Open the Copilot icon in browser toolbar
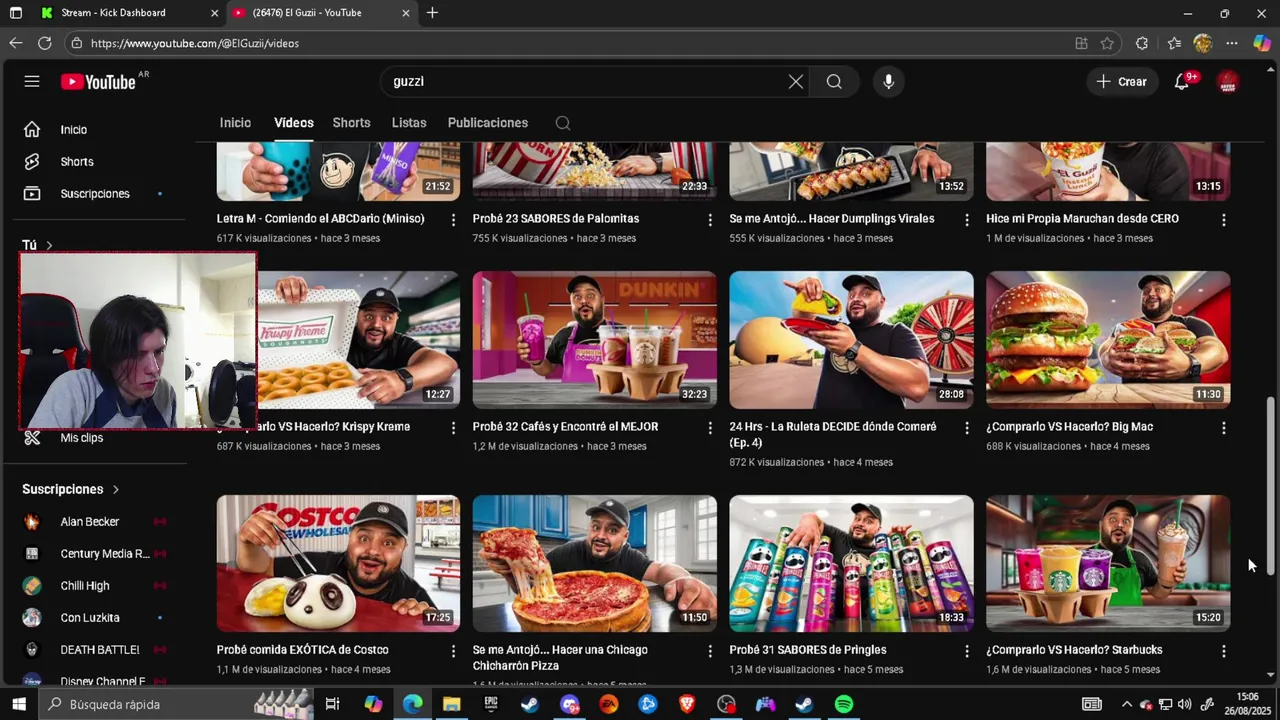This screenshot has width=1280, height=720. (1262, 43)
